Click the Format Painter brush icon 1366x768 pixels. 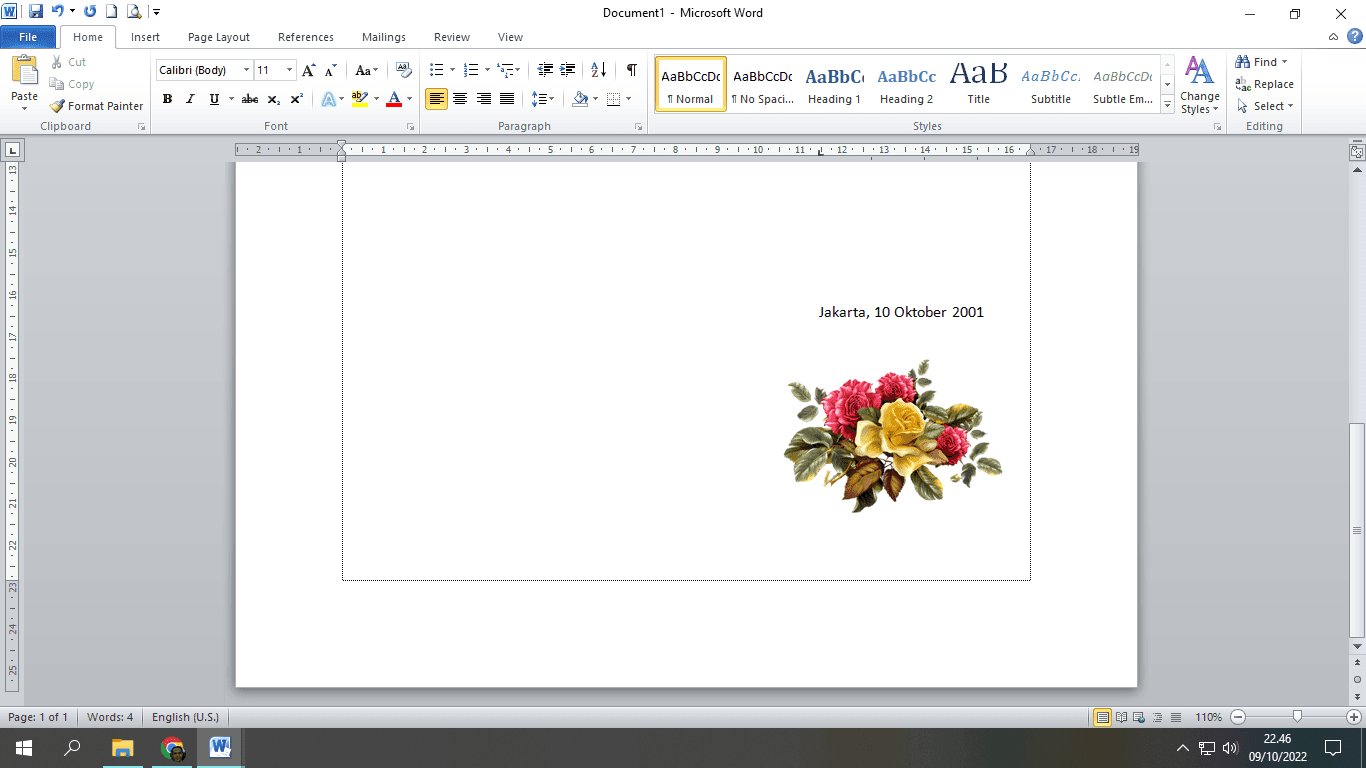(57, 106)
